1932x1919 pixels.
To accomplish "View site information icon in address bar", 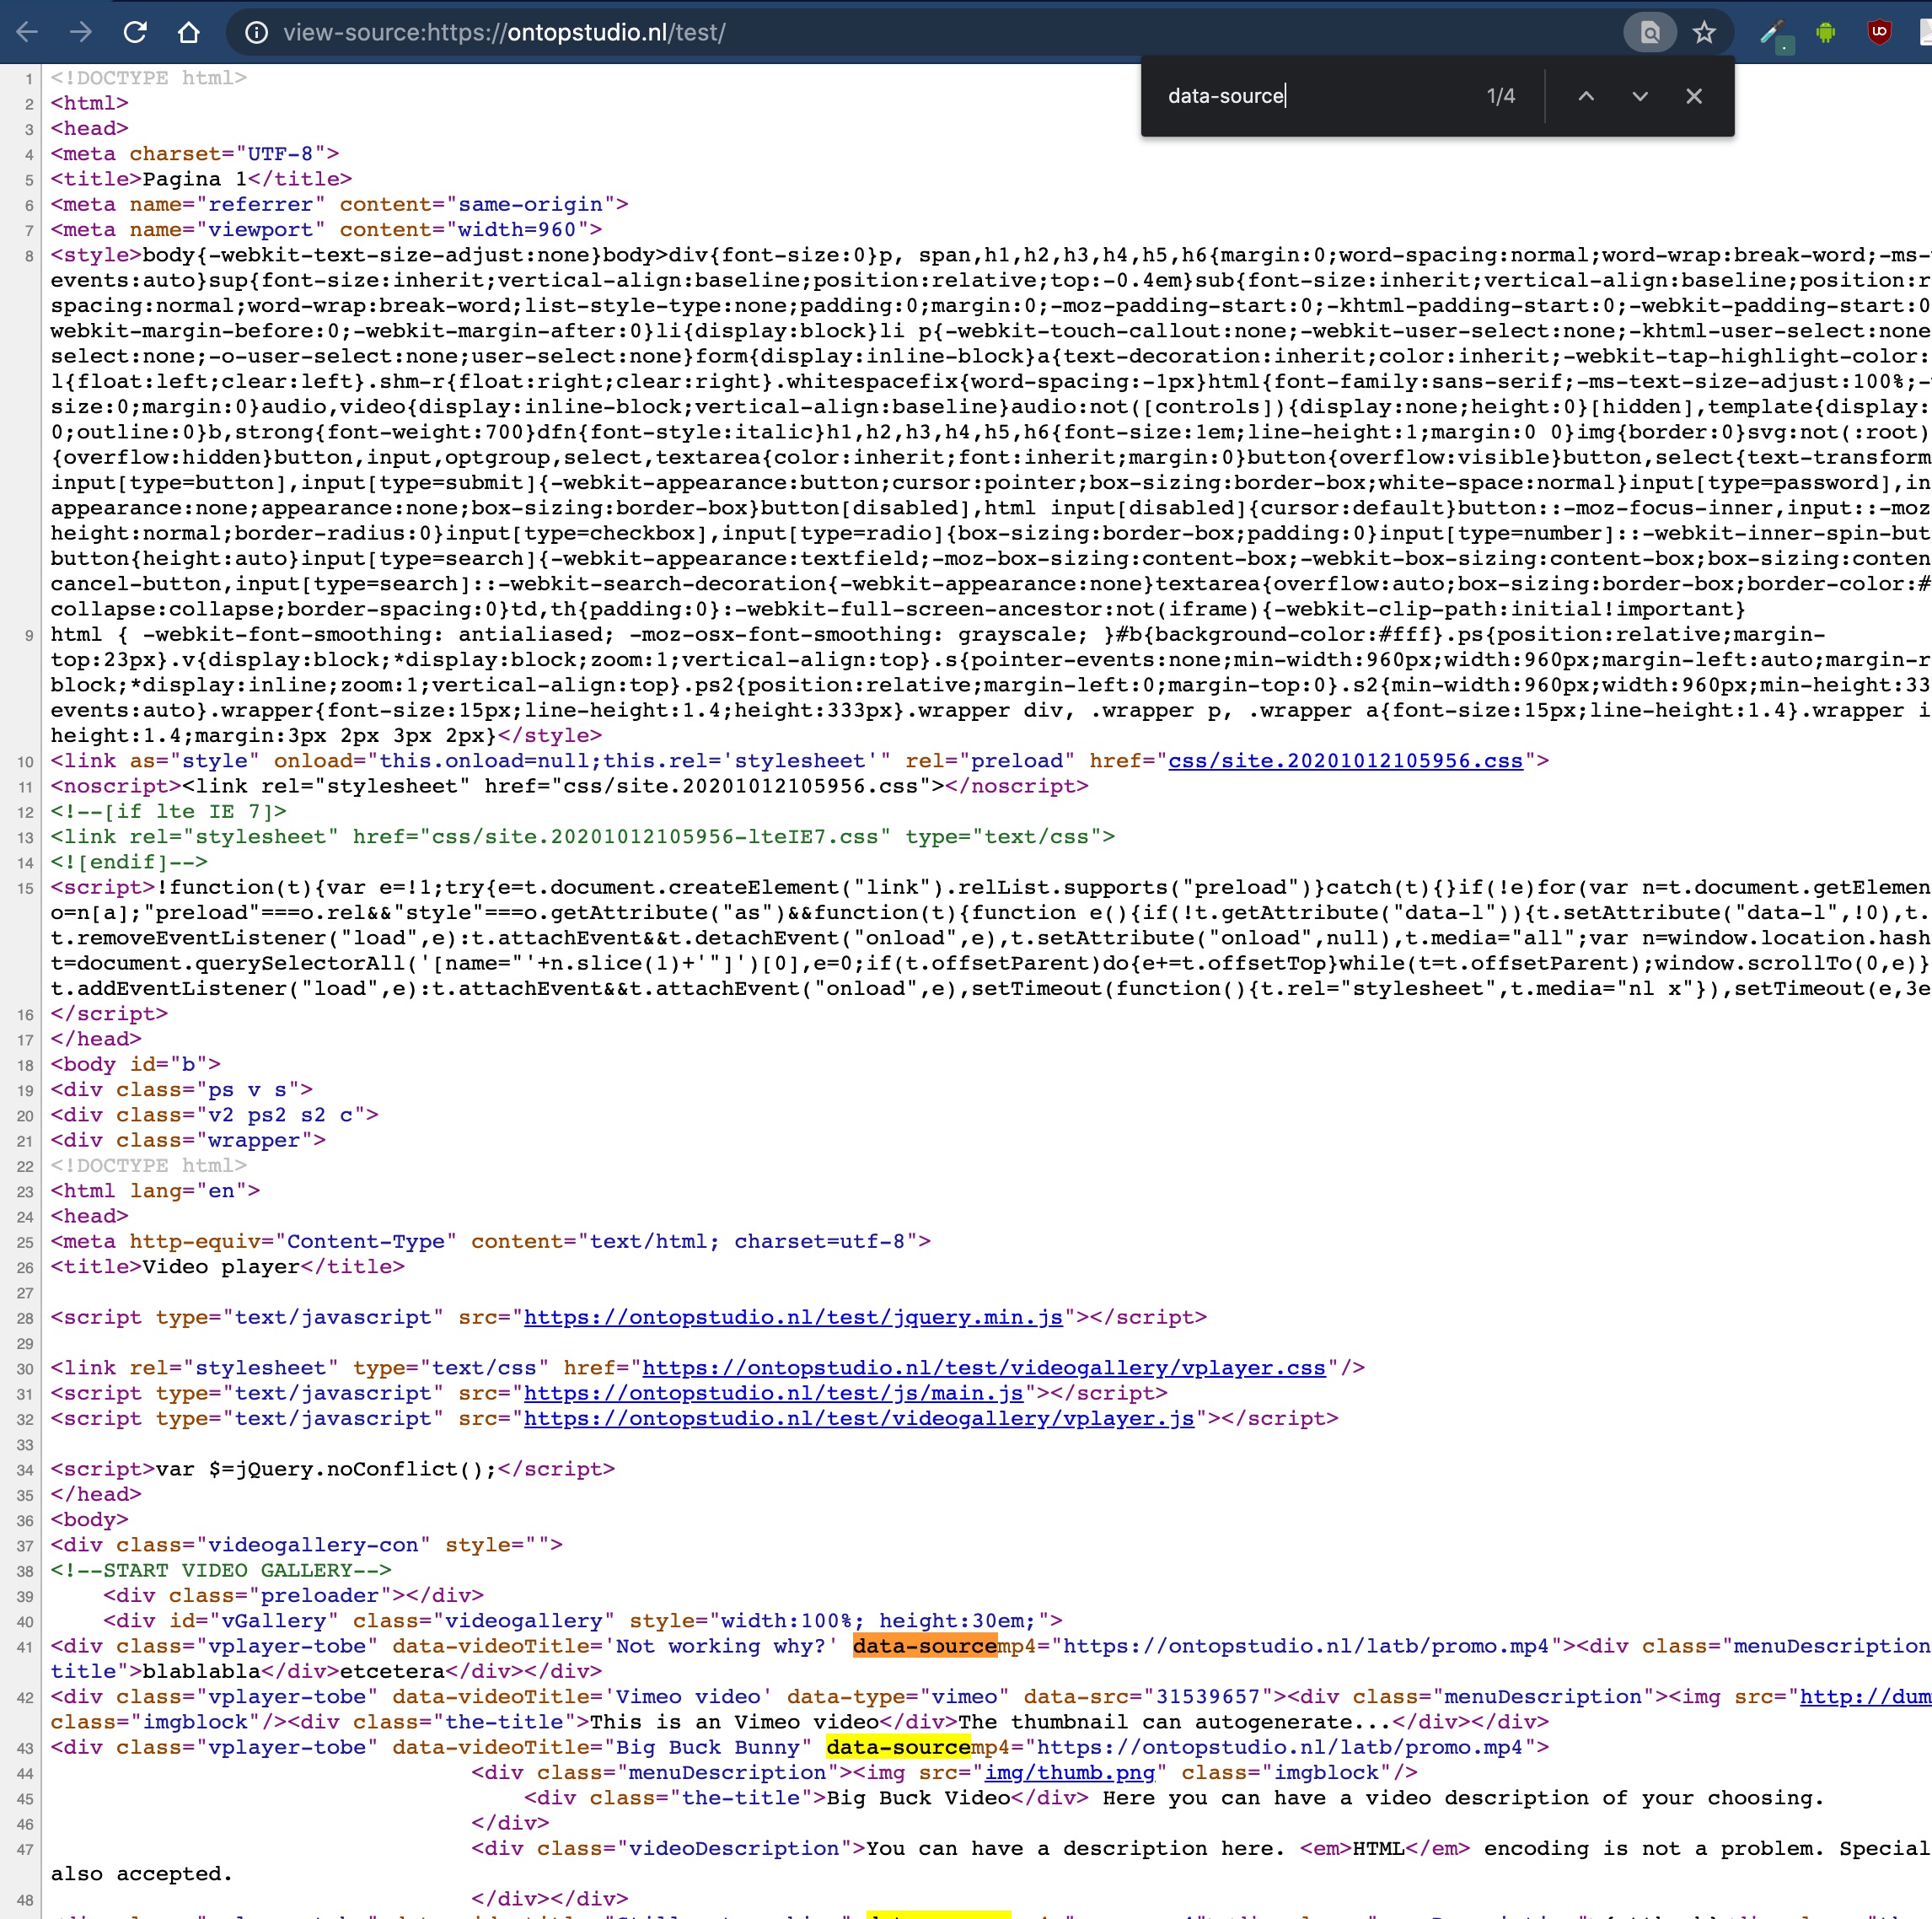I will [x=256, y=33].
